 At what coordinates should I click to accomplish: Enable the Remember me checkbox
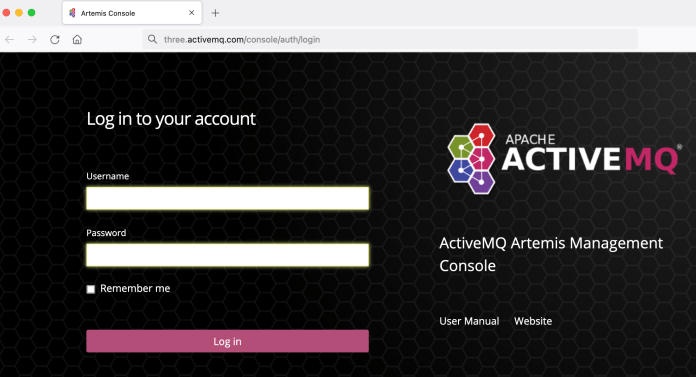point(91,289)
